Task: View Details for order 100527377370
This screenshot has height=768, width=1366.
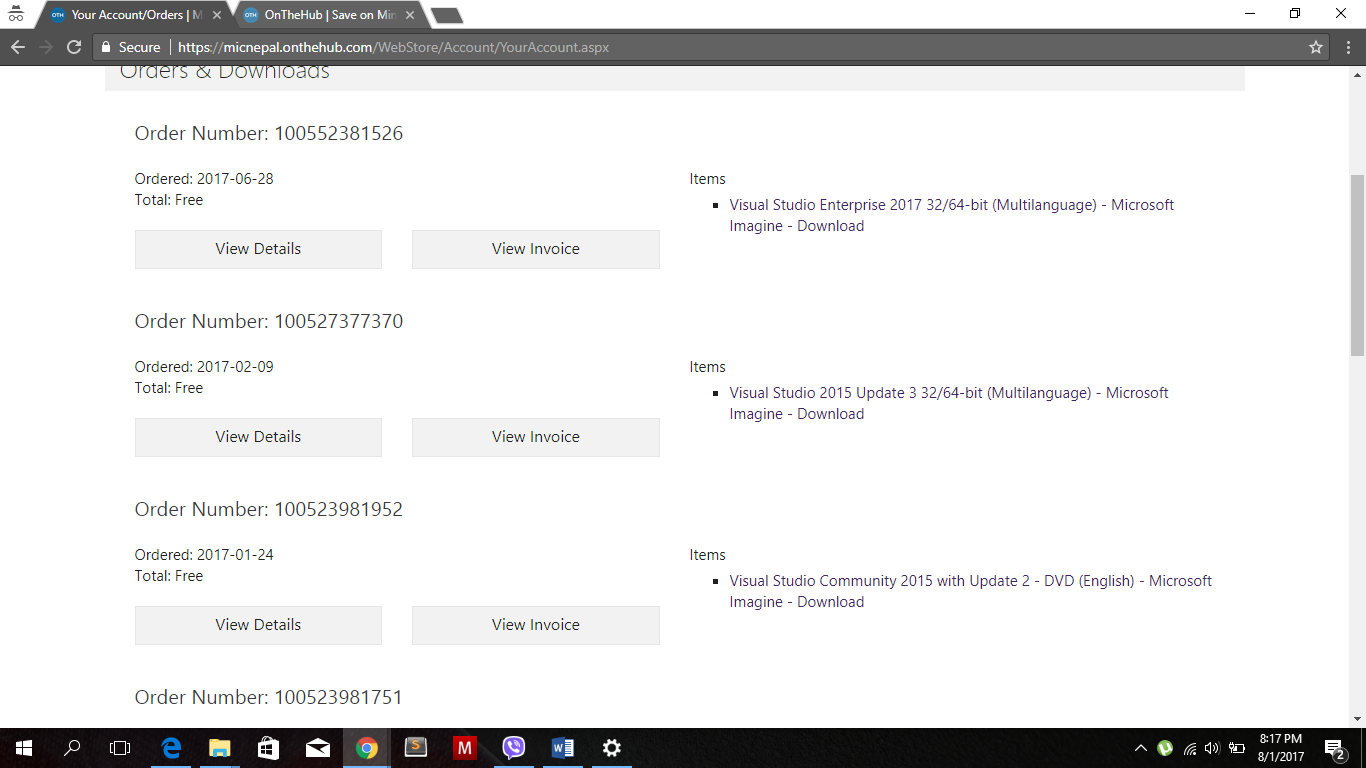Action: tap(258, 437)
